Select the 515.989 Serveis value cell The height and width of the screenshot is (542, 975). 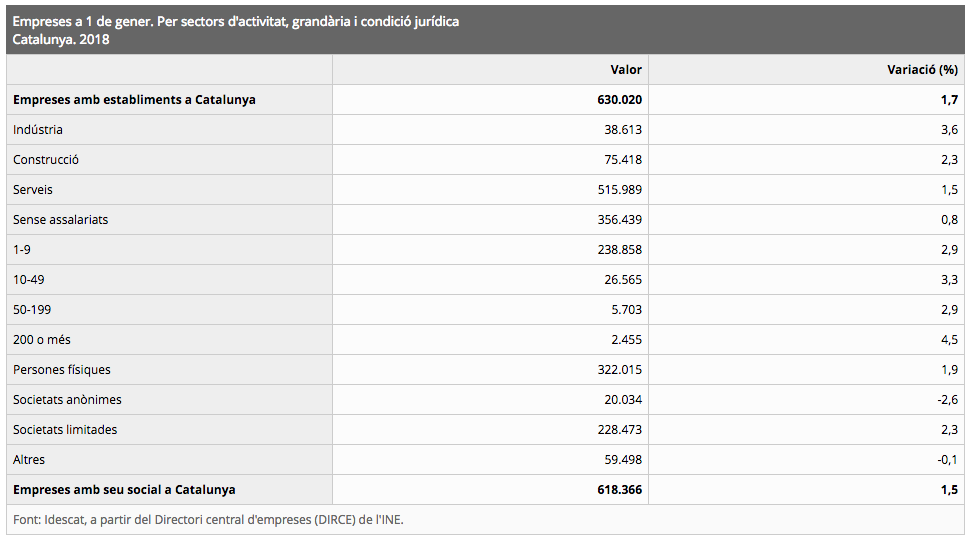click(x=619, y=190)
